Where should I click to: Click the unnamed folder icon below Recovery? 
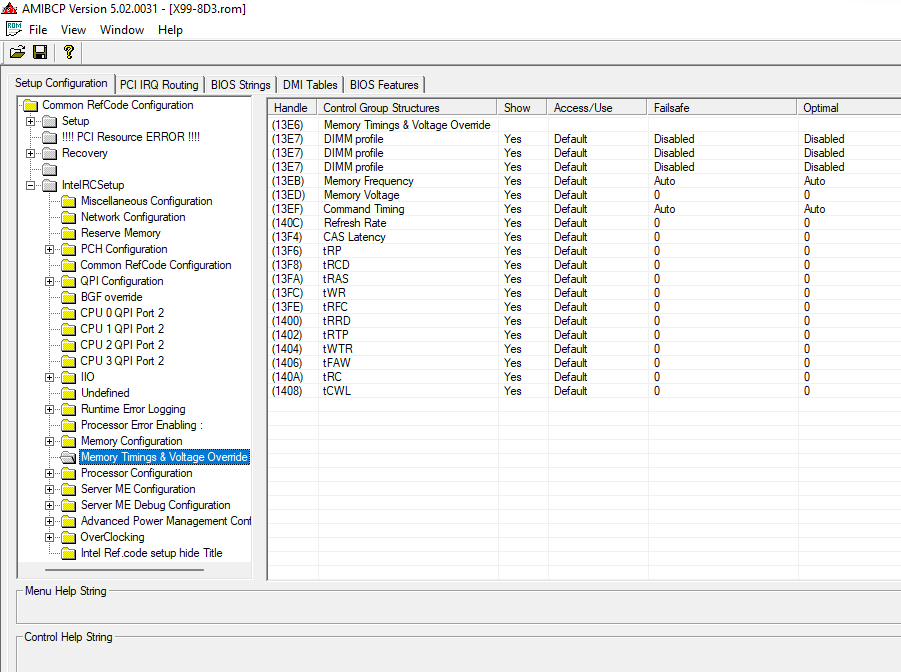[x=50, y=170]
